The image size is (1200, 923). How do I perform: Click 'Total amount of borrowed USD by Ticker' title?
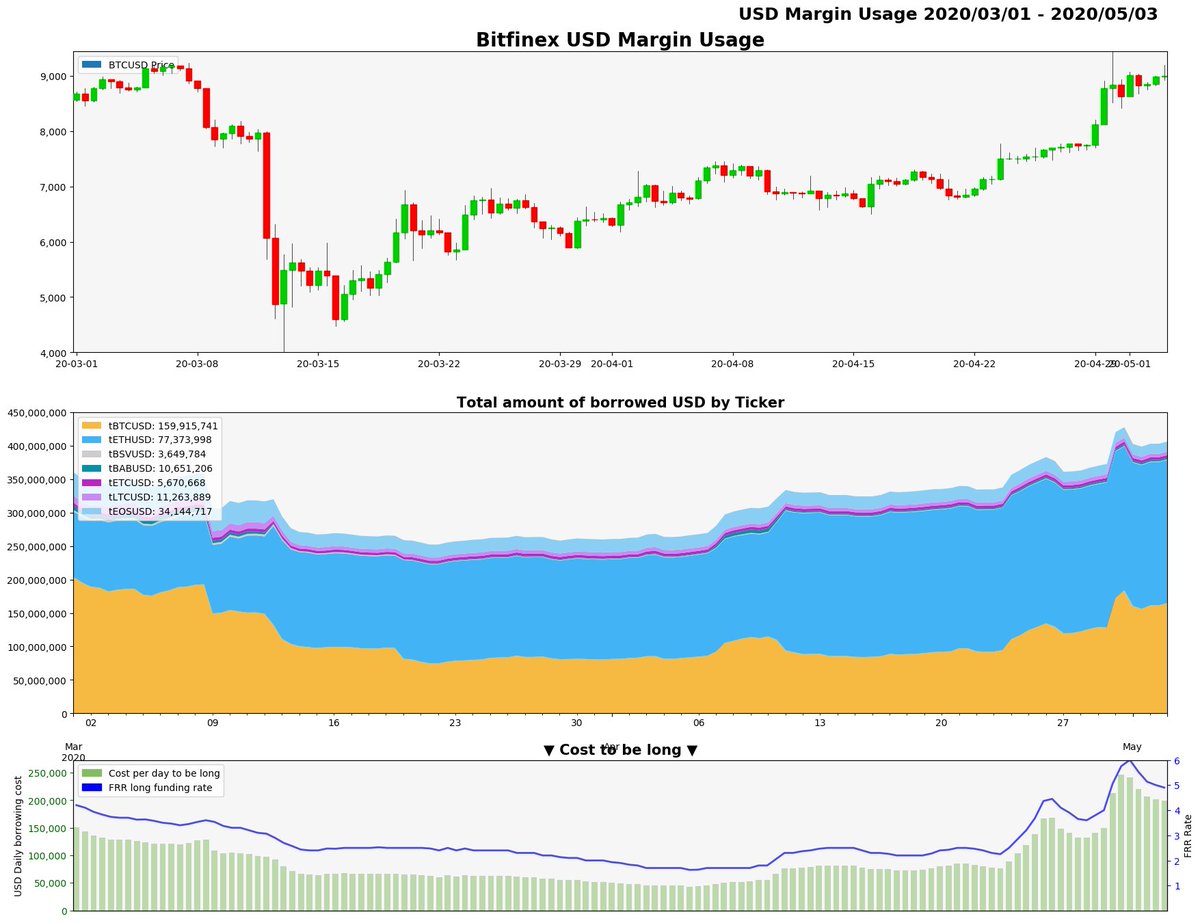click(x=620, y=403)
